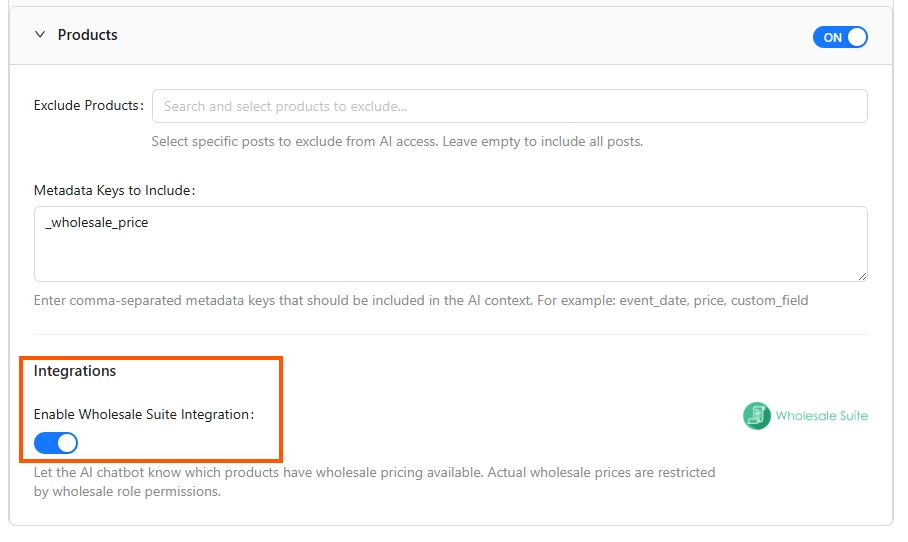The width and height of the screenshot is (908, 542).
Task: Collapse the Products section chevron
Action: click(x=40, y=35)
